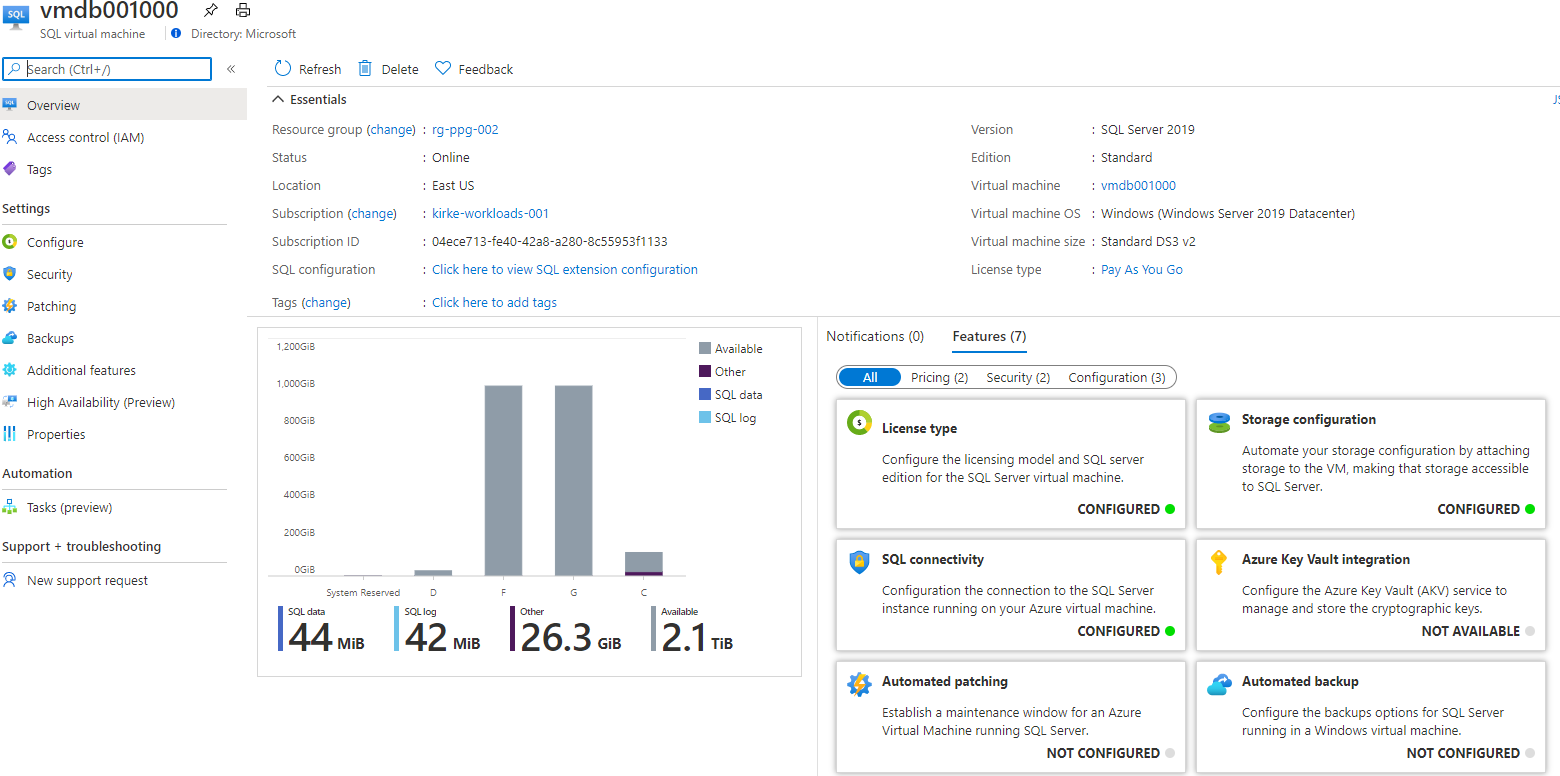This screenshot has width=1560, height=776.
Task: Click the New support request icon
Action: (10, 580)
